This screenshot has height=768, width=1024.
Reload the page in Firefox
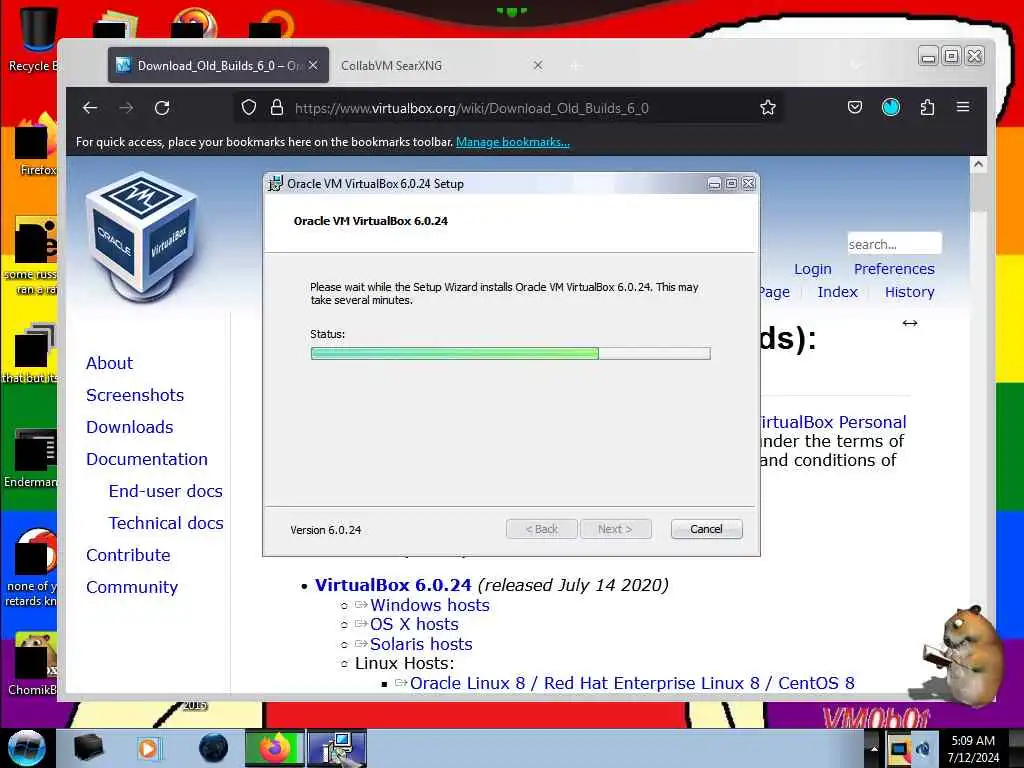pos(162,108)
